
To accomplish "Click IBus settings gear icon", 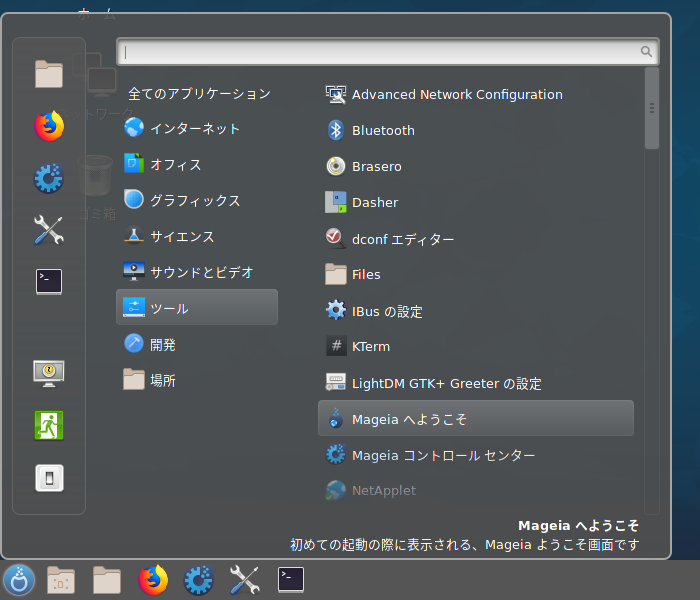I will pyautogui.click(x=336, y=310).
